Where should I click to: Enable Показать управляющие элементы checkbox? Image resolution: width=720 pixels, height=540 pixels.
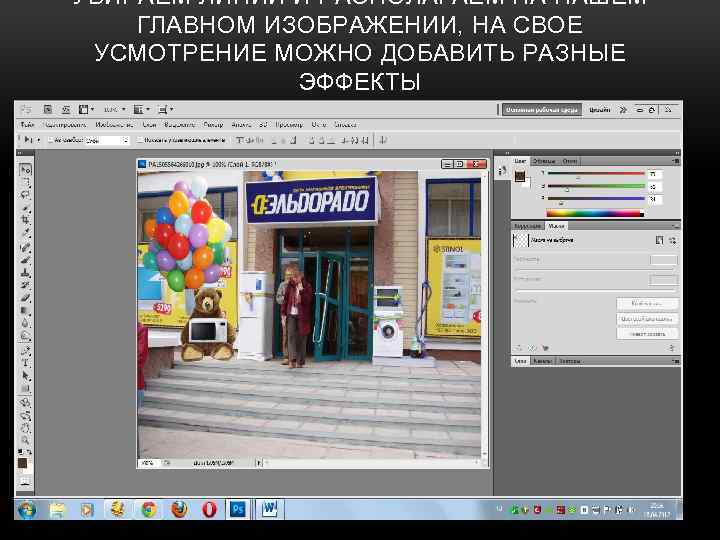pyautogui.click(x=140, y=140)
